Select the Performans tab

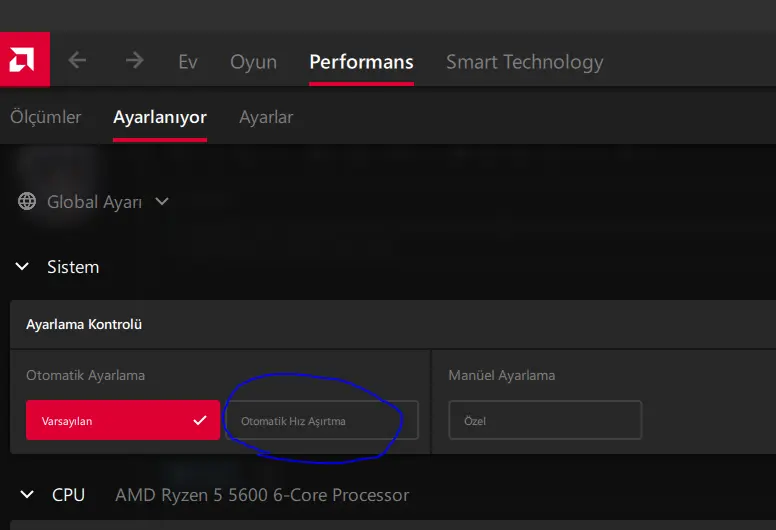[361, 62]
